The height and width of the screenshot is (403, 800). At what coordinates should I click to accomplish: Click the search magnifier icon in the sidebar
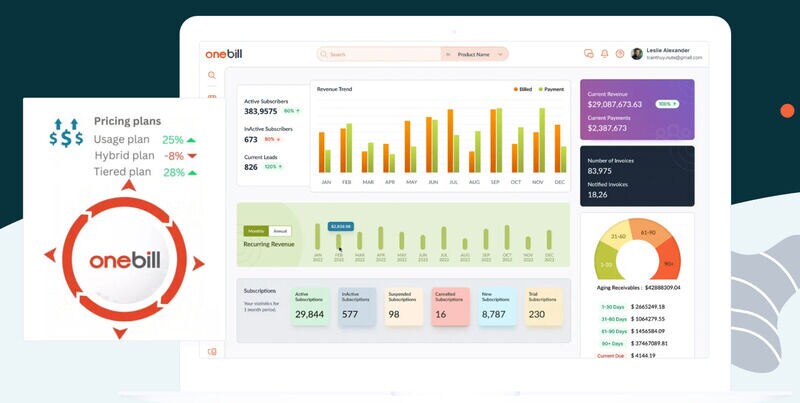click(212, 75)
